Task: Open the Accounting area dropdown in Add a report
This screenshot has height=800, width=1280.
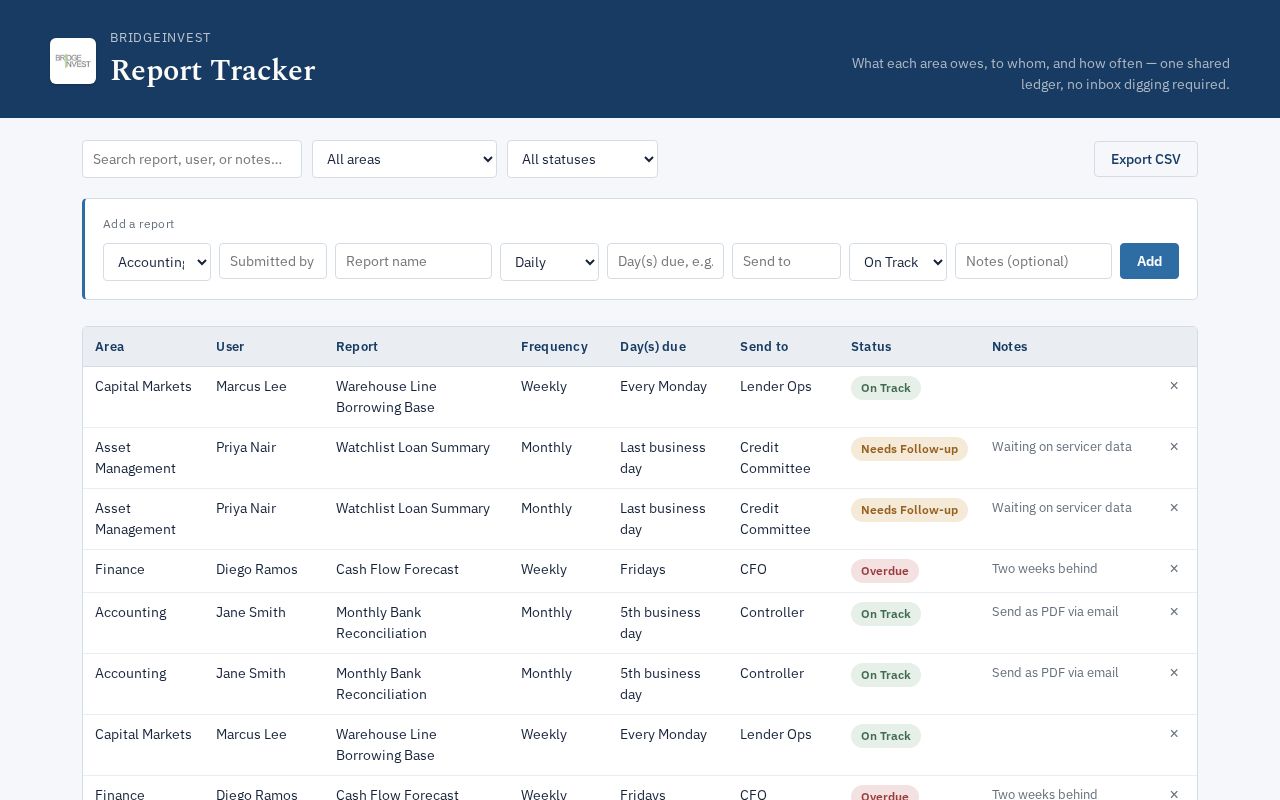Action: coord(157,262)
